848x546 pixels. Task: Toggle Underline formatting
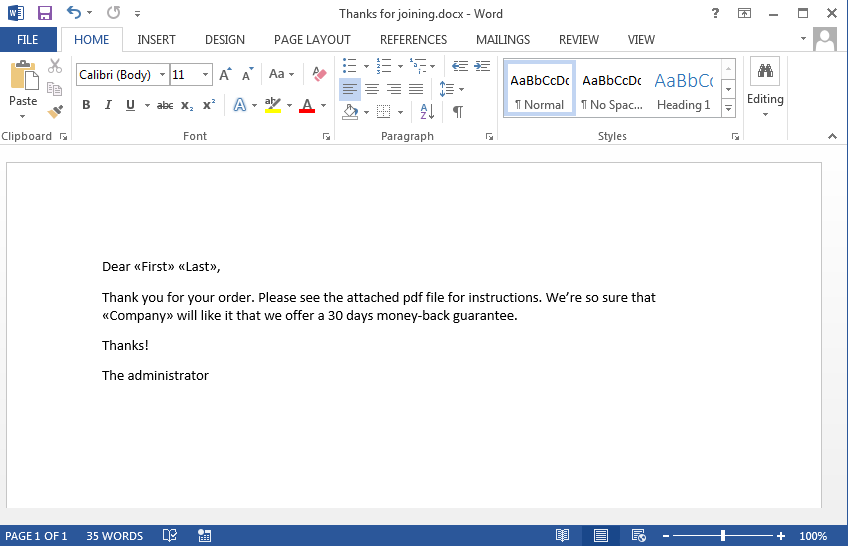tap(130, 105)
